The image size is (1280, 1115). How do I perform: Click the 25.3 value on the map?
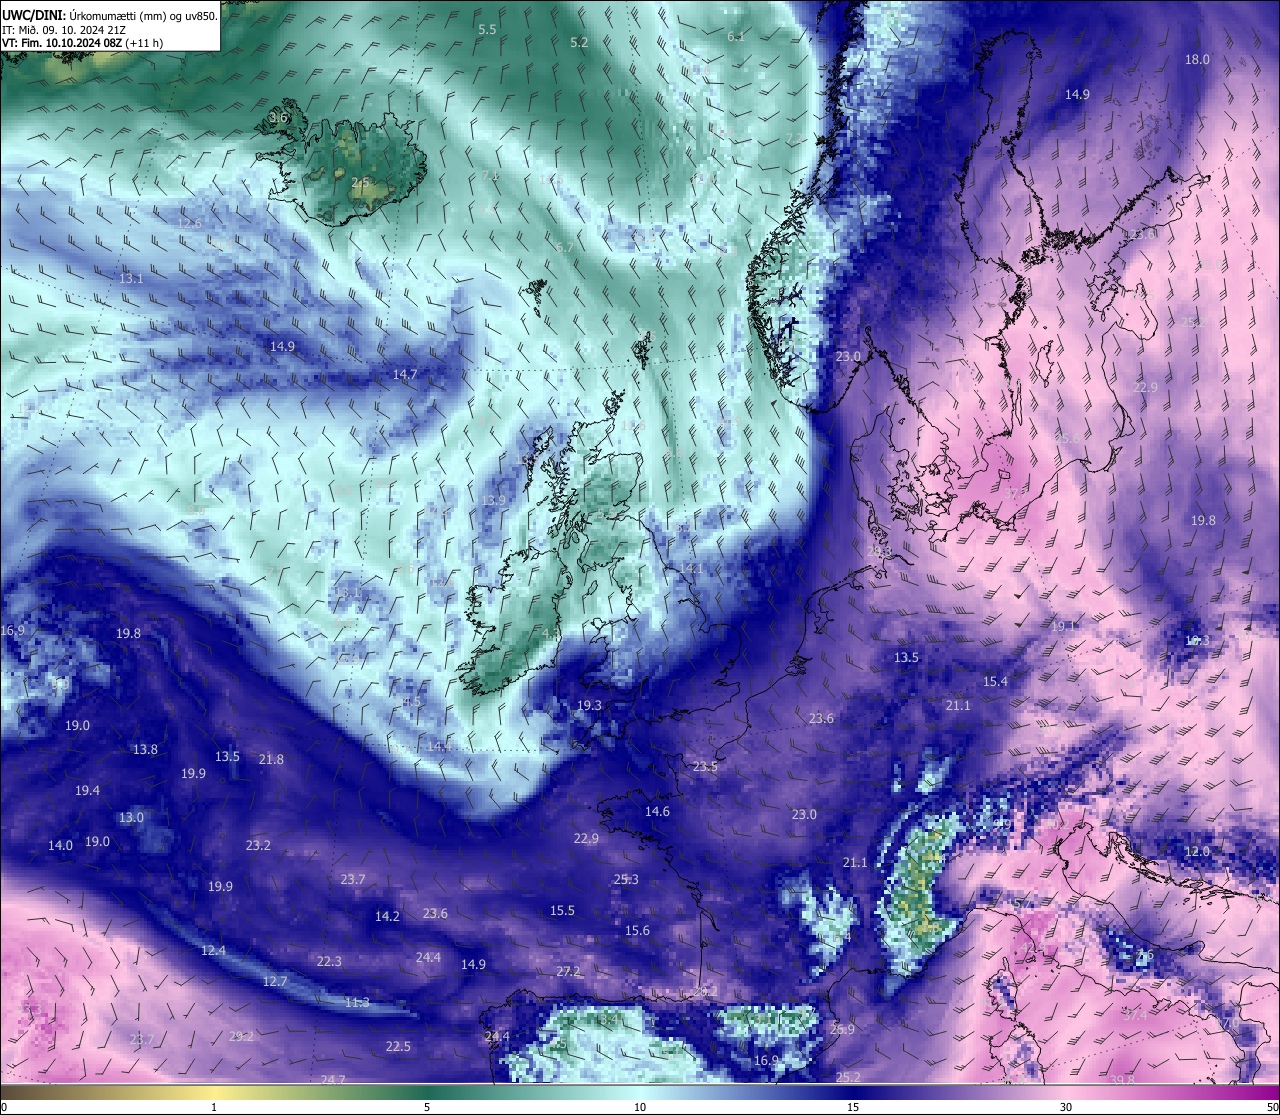tap(626, 879)
